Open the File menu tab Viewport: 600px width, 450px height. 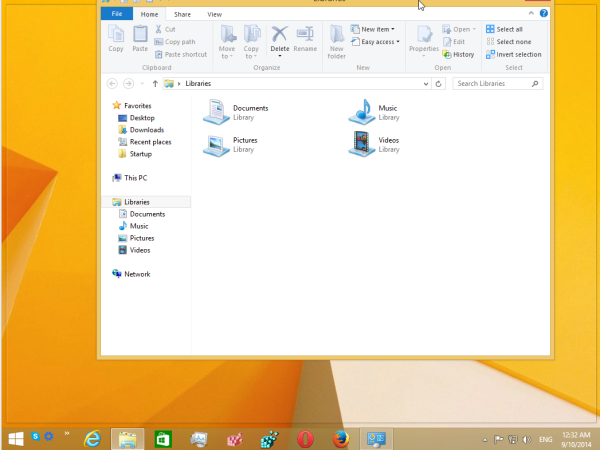coord(117,14)
